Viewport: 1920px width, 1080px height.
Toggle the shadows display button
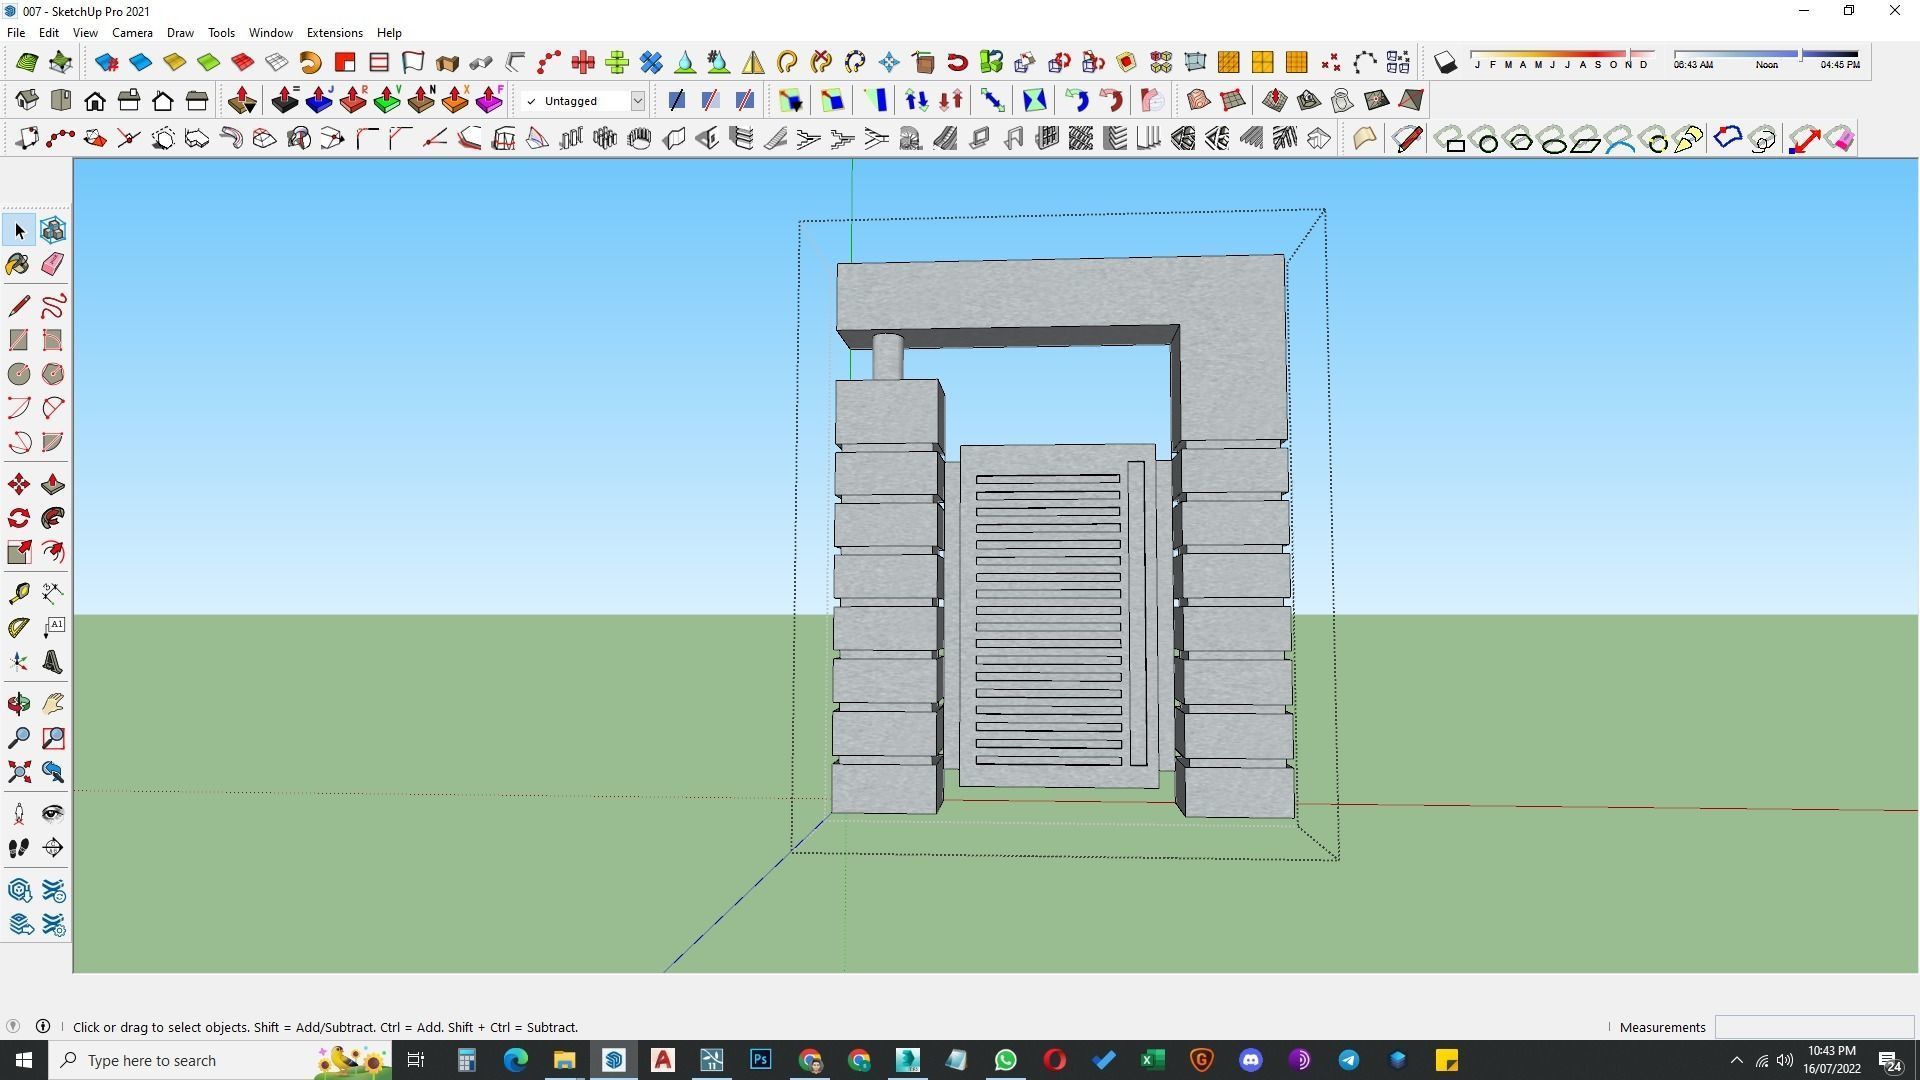pos(1445,63)
